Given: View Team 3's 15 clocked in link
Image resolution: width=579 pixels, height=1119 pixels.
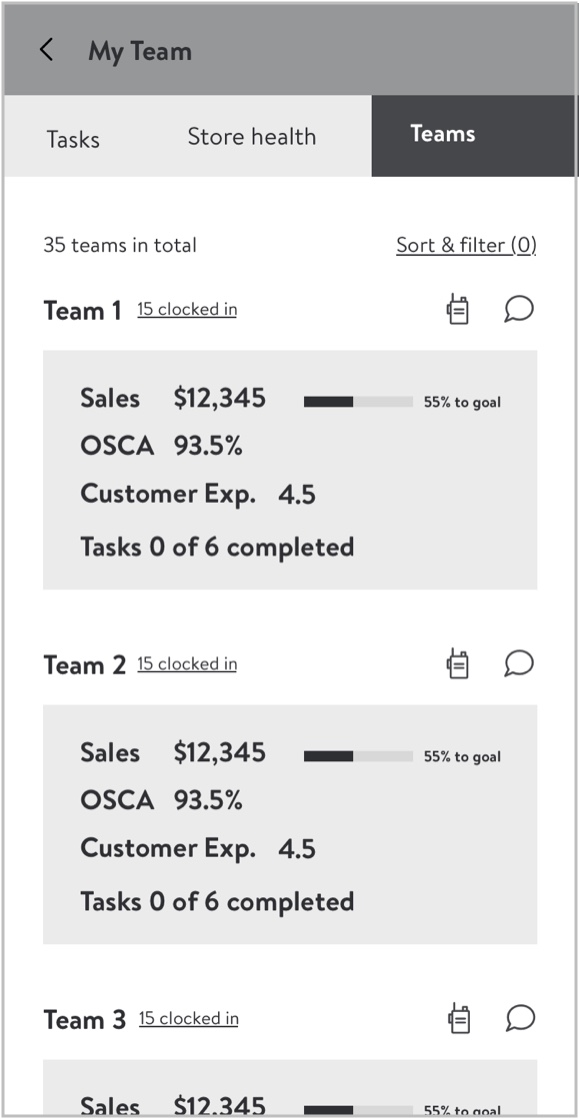Looking at the screenshot, I should tap(188, 1018).
